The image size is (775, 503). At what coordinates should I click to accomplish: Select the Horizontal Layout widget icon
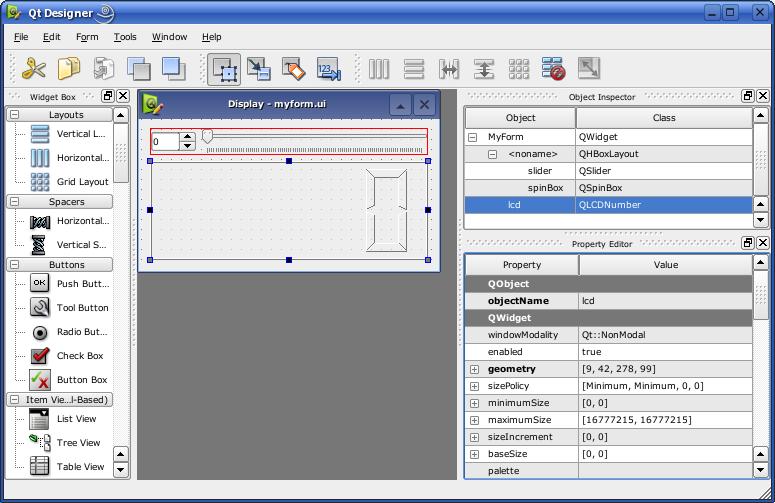coord(40,158)
